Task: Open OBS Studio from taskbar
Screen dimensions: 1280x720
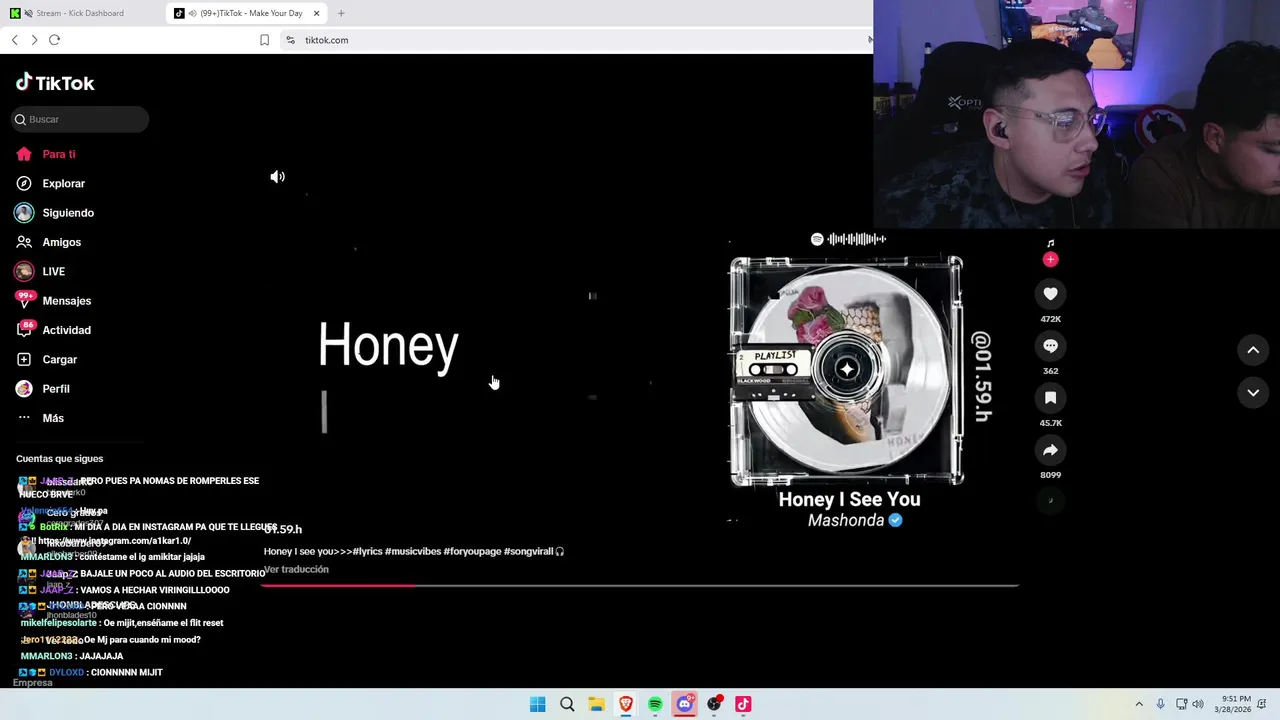Action: [714, 704]
